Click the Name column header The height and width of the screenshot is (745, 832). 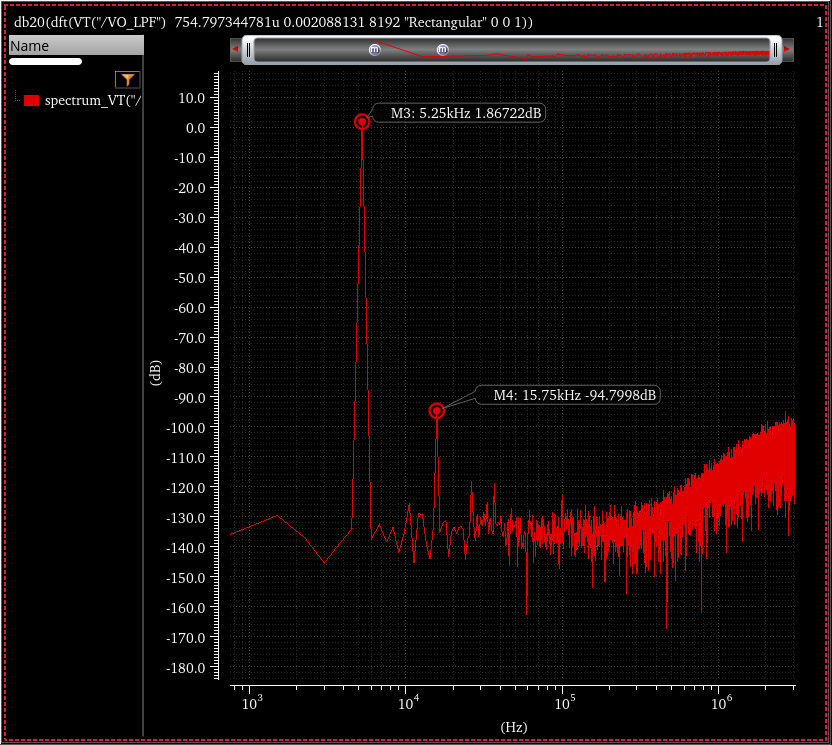pos(76,46)
